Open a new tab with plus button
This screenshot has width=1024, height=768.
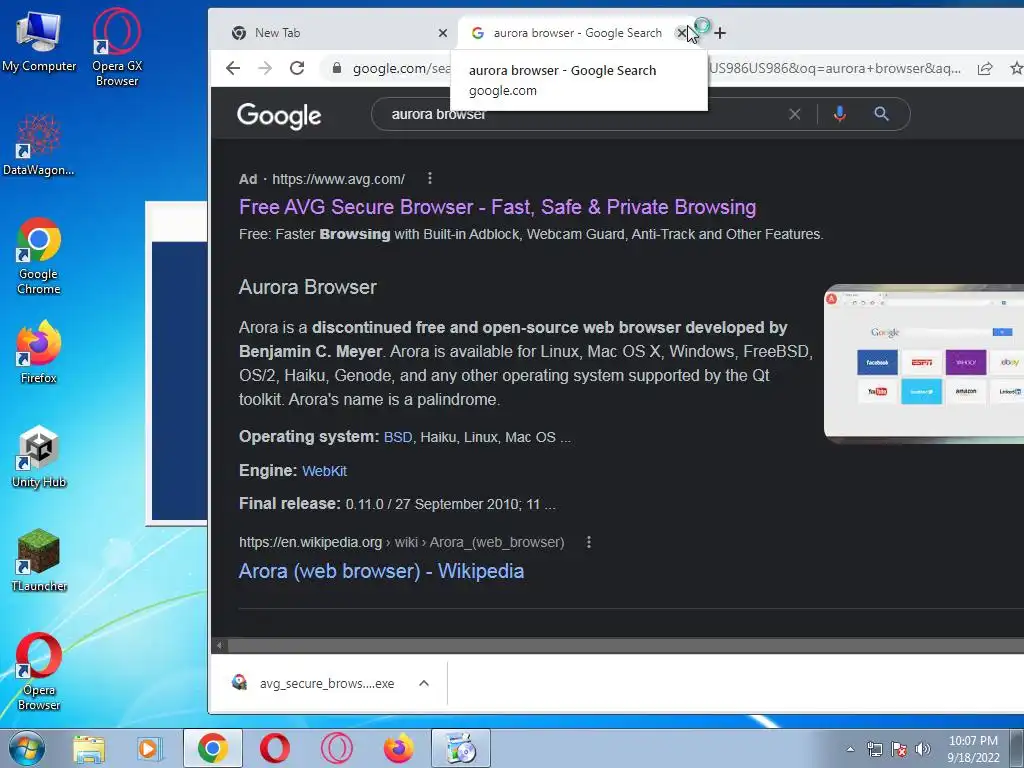(720, 33)
